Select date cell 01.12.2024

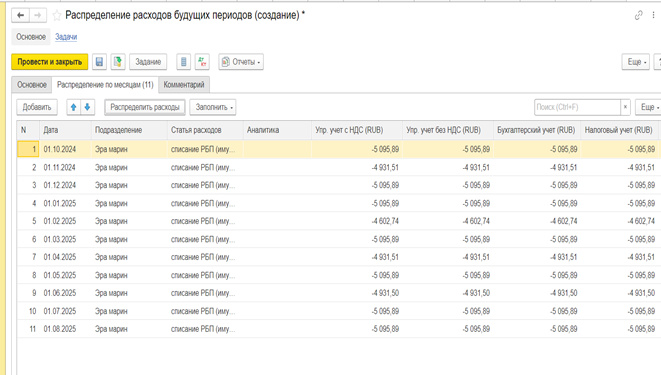click(65, 185)
